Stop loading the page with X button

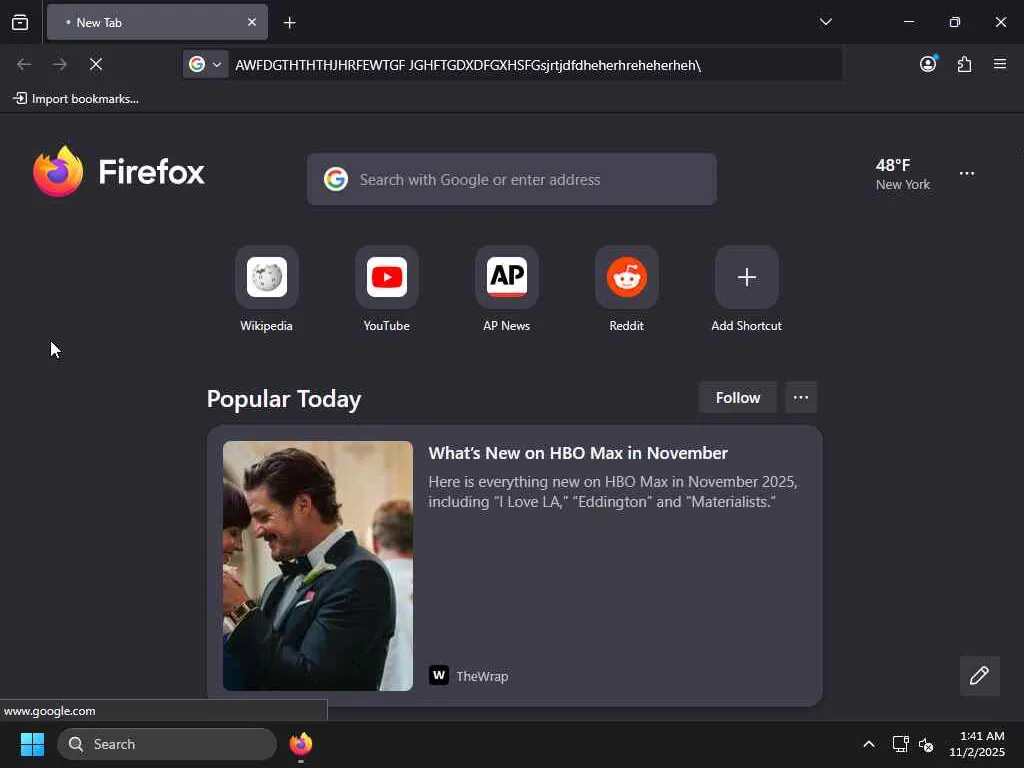coord(96,64)
